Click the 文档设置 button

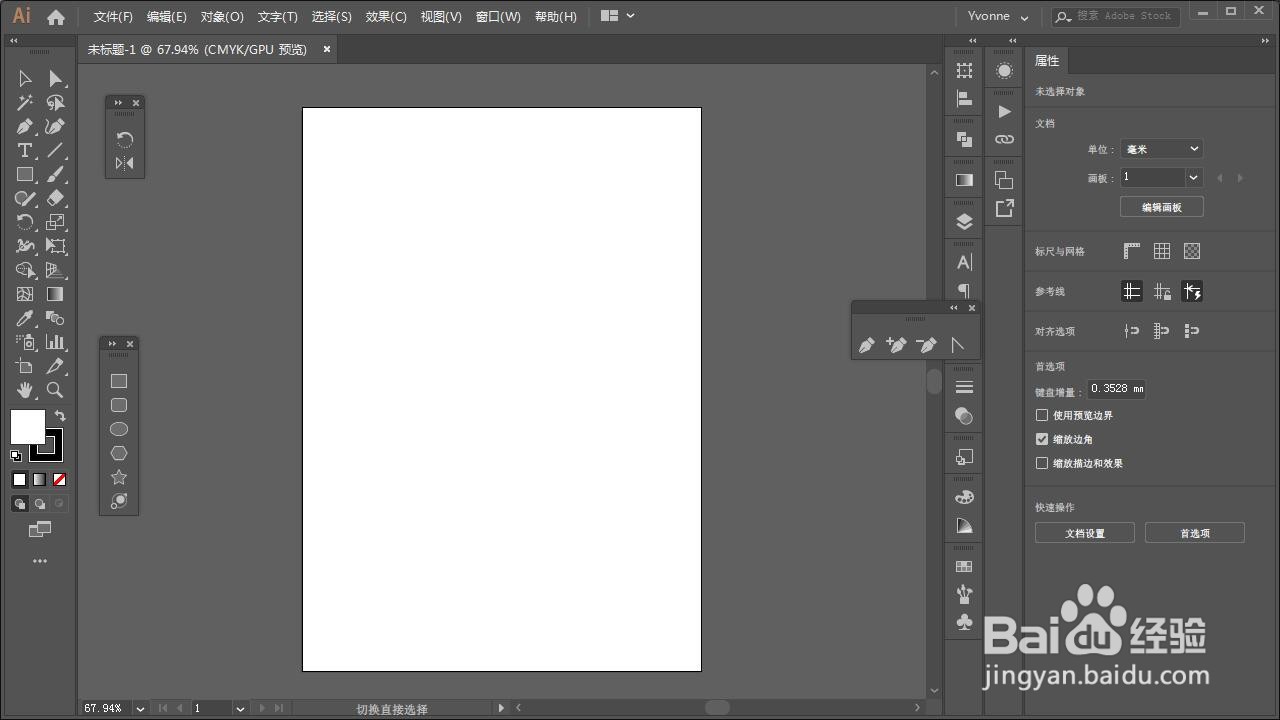tap(1084, 532)
